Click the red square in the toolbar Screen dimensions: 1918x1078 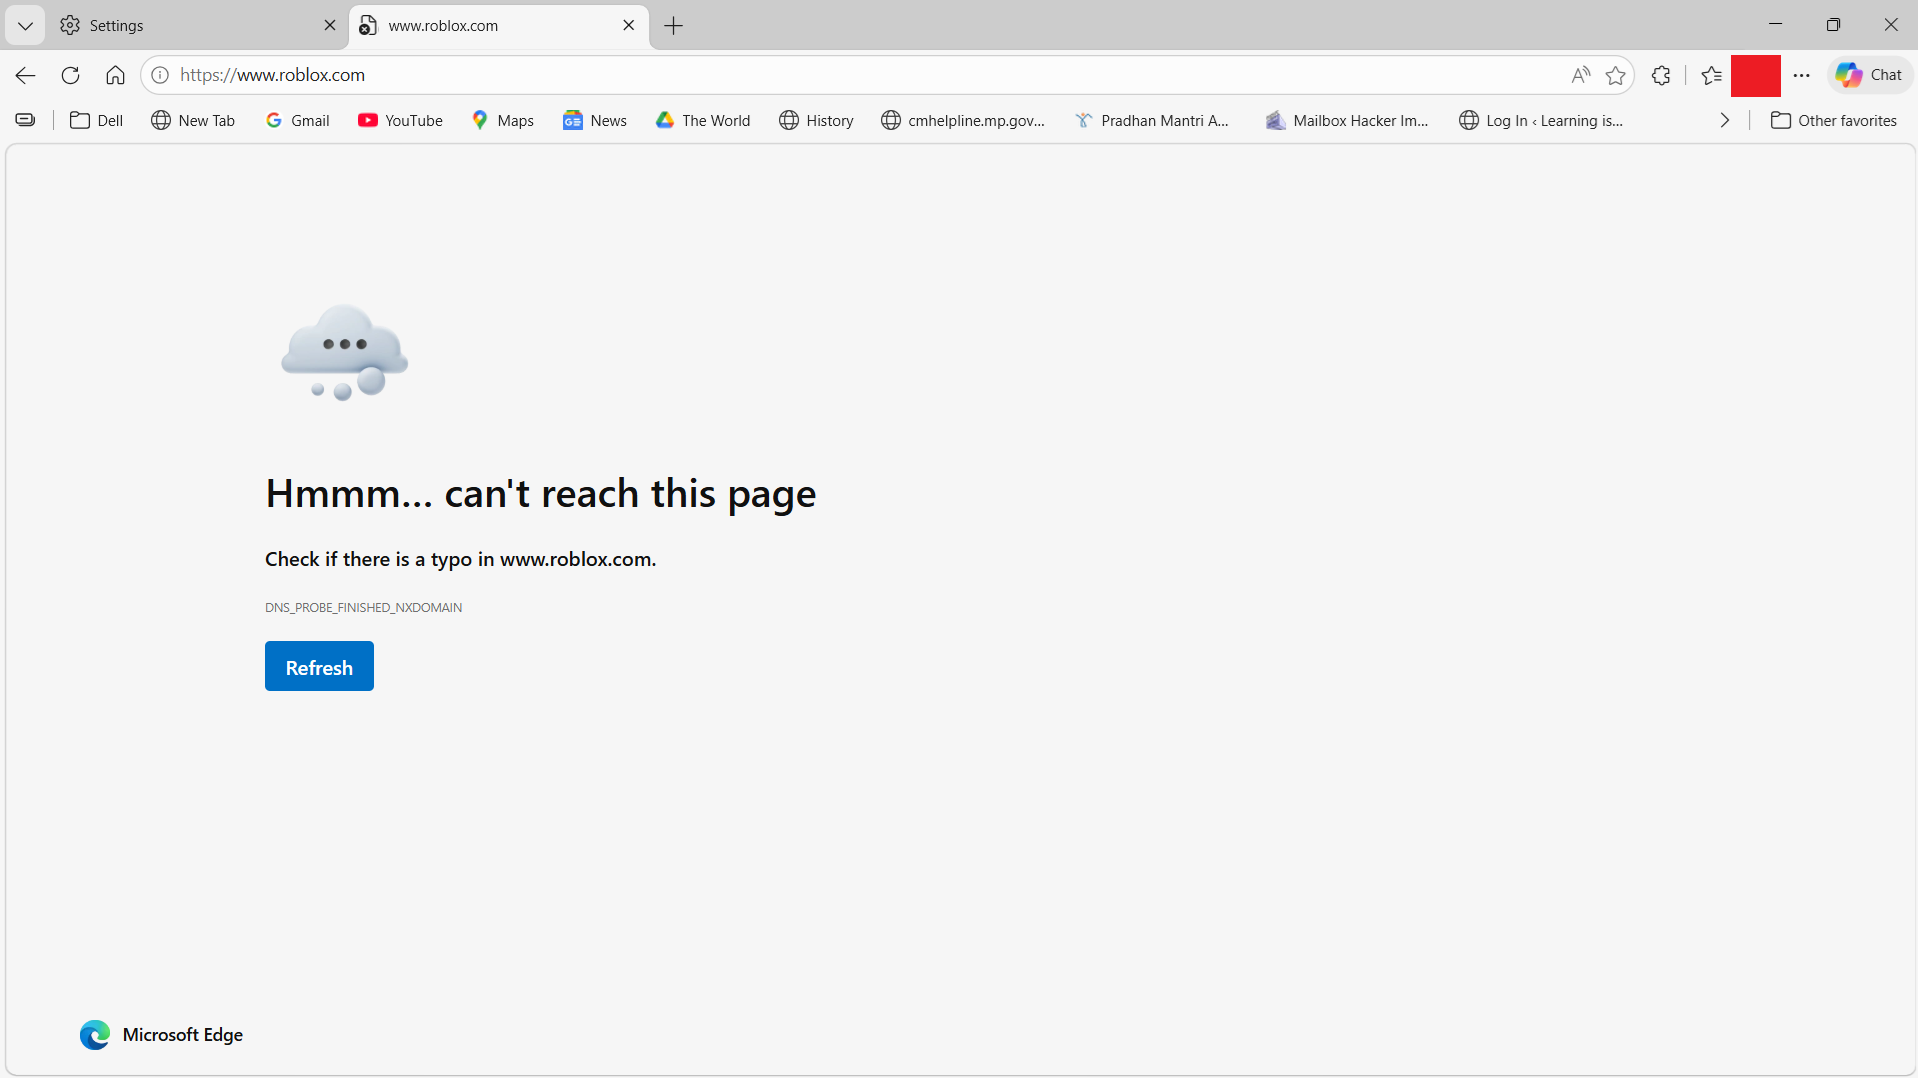coord(1755,76)
